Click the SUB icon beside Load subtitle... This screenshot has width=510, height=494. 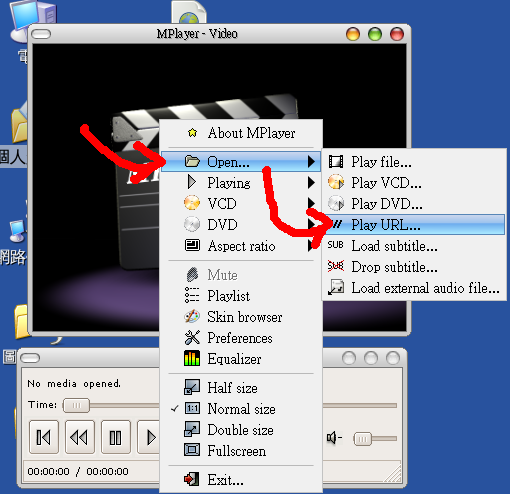pyautogui.click(x=335, y=245)
